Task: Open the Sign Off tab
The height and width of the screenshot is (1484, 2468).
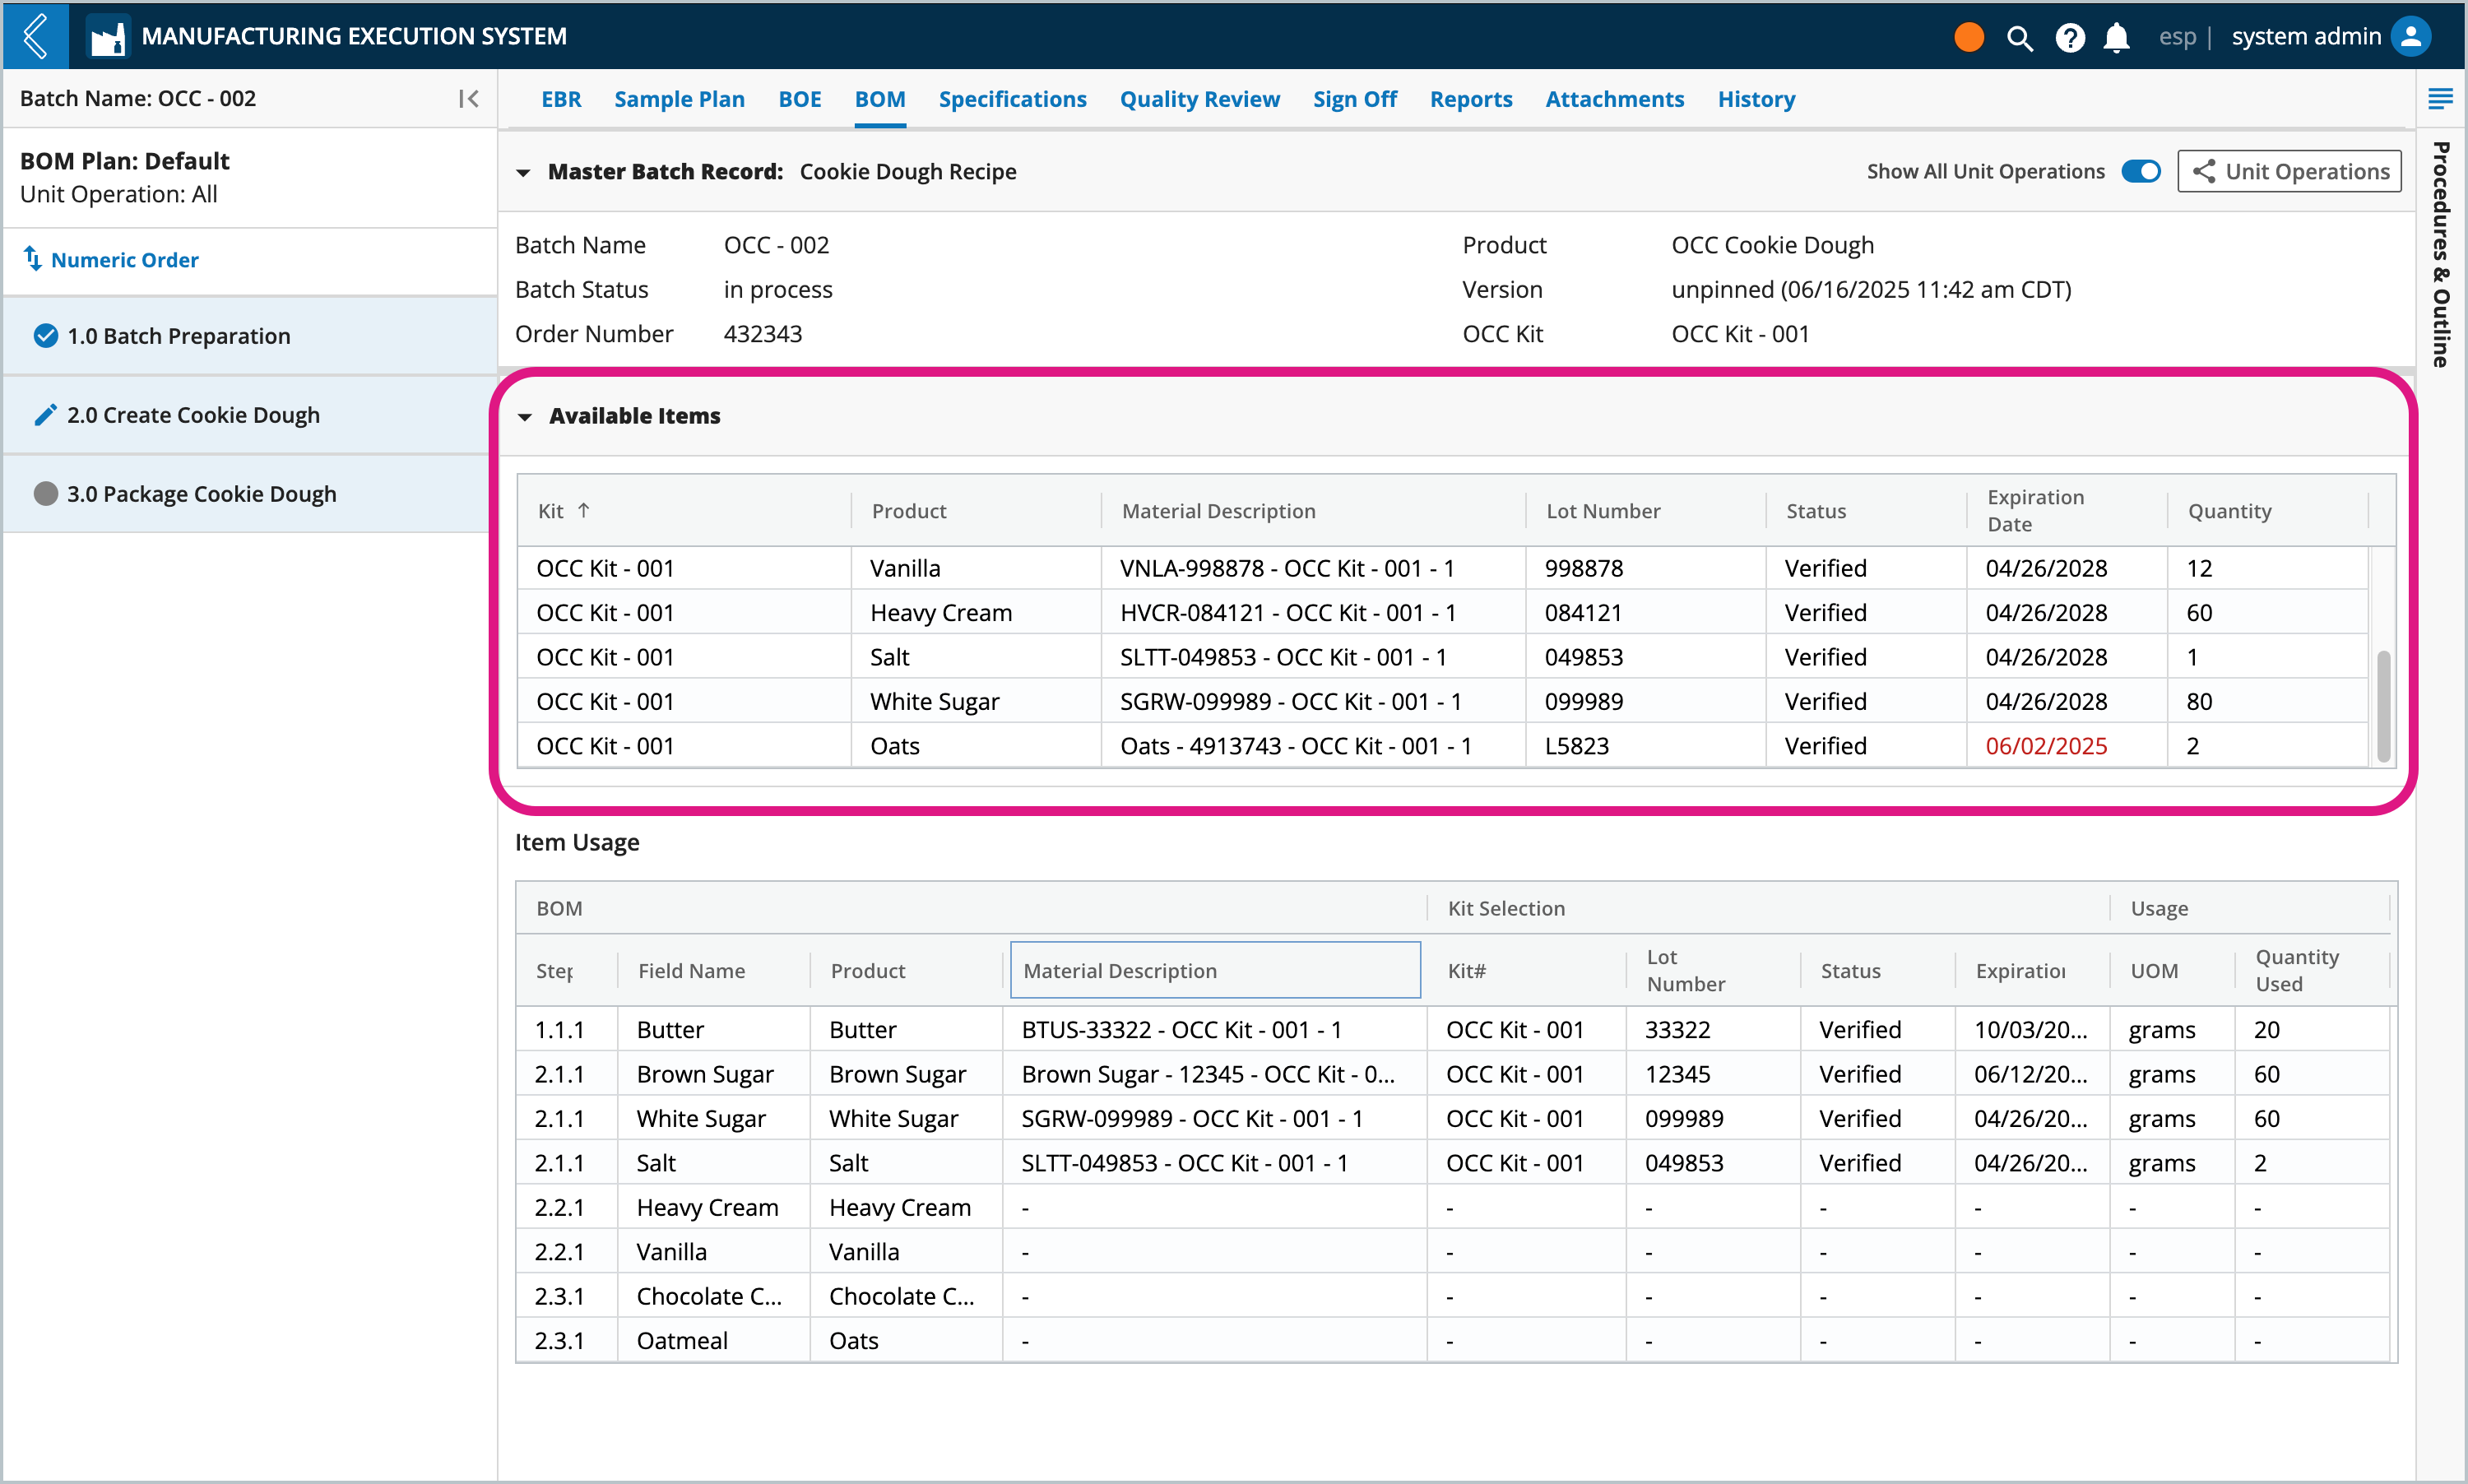Action: point(1354,99)
